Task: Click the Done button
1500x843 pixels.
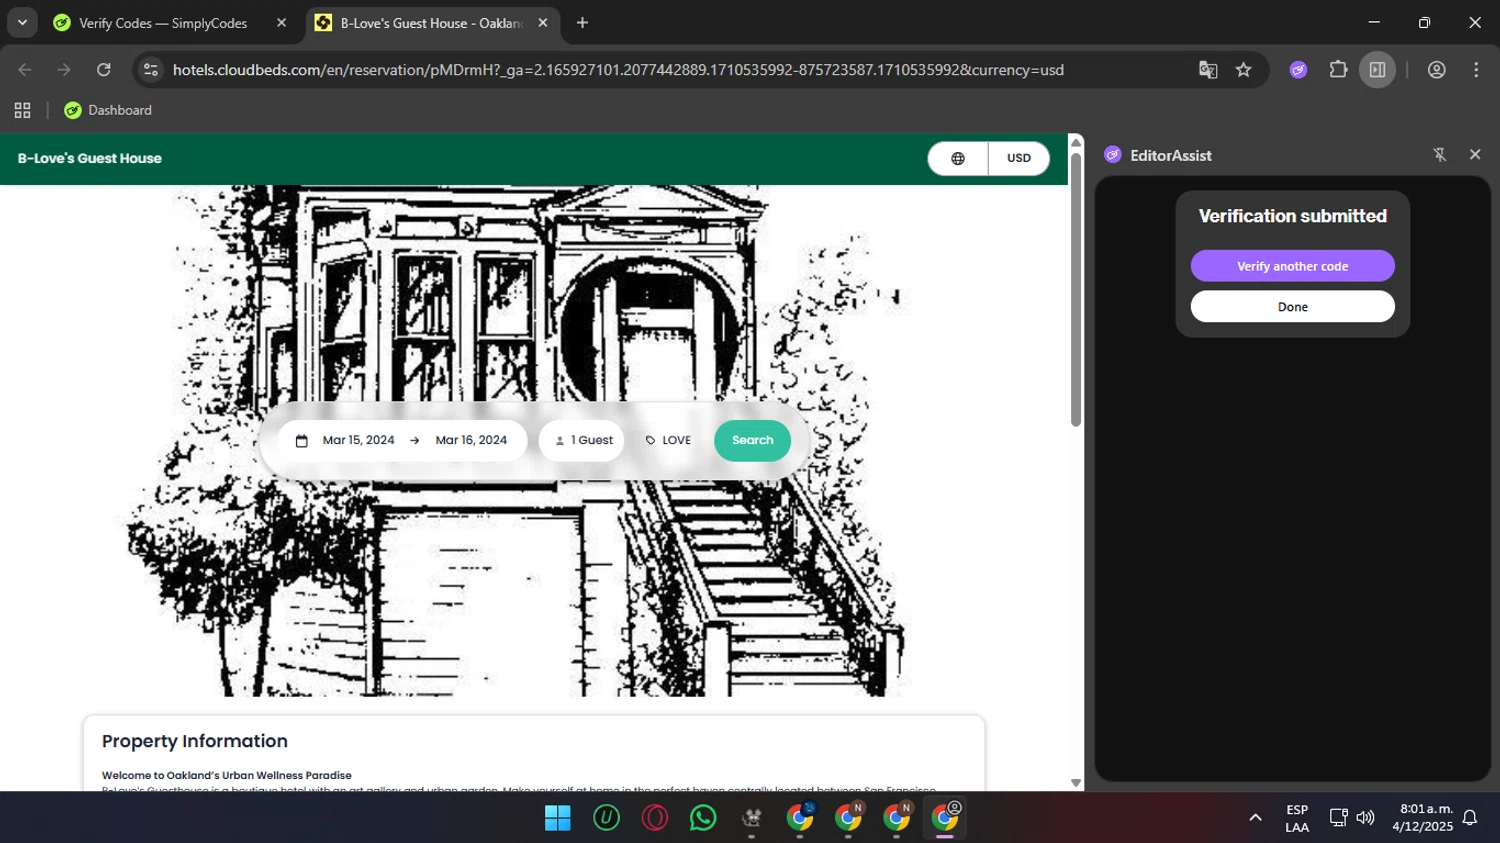Action: pos(1292,307)
